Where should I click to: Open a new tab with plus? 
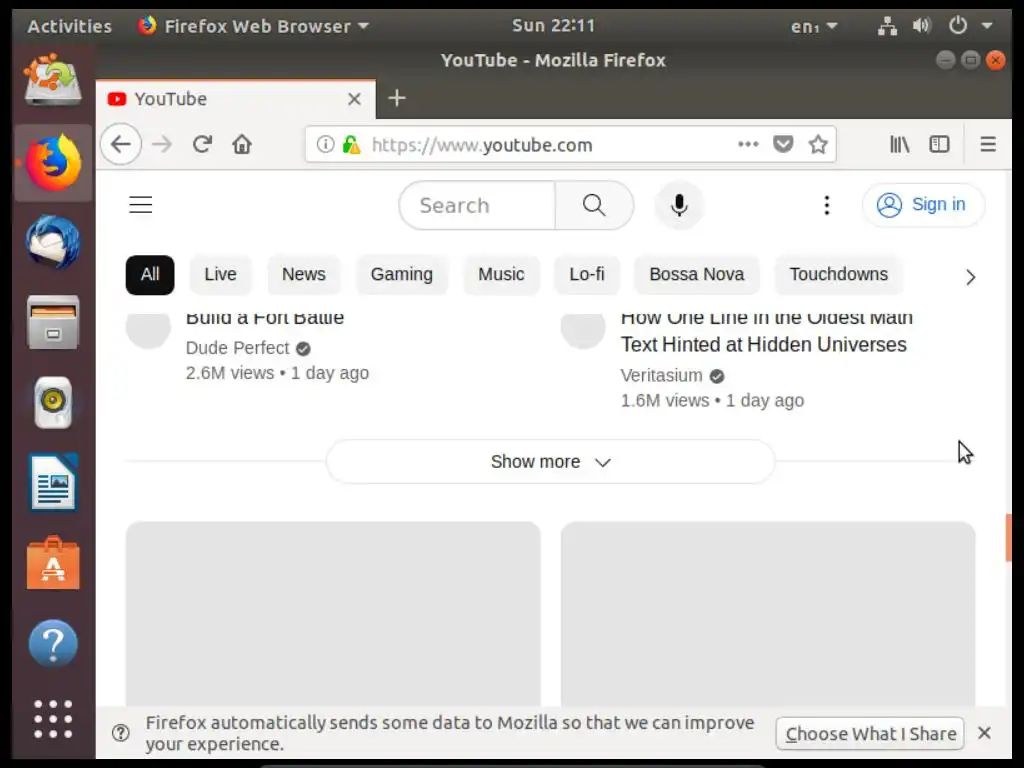click(397, 99)
